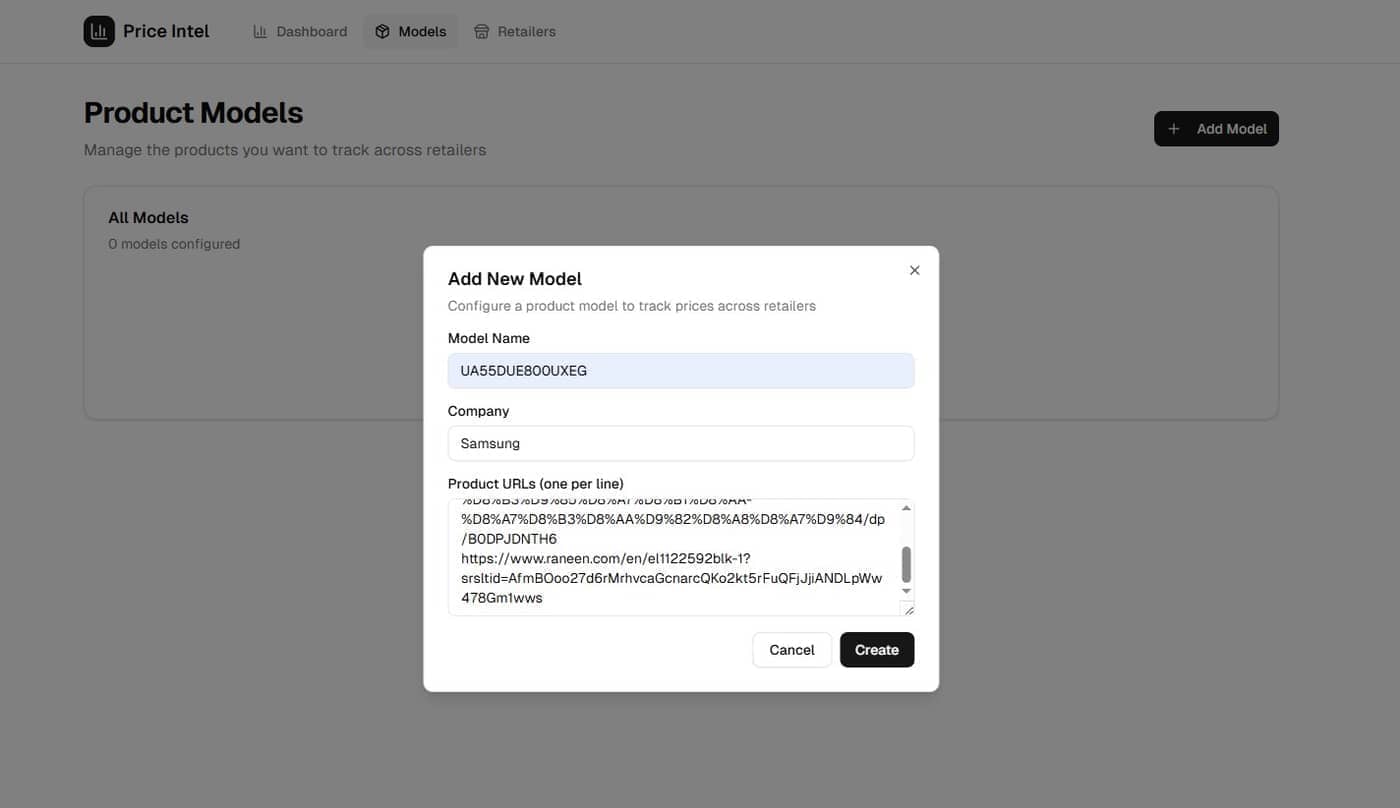Screen dimensions: 1400x808
Task: Click into the Company field
Action: point(680,443)
